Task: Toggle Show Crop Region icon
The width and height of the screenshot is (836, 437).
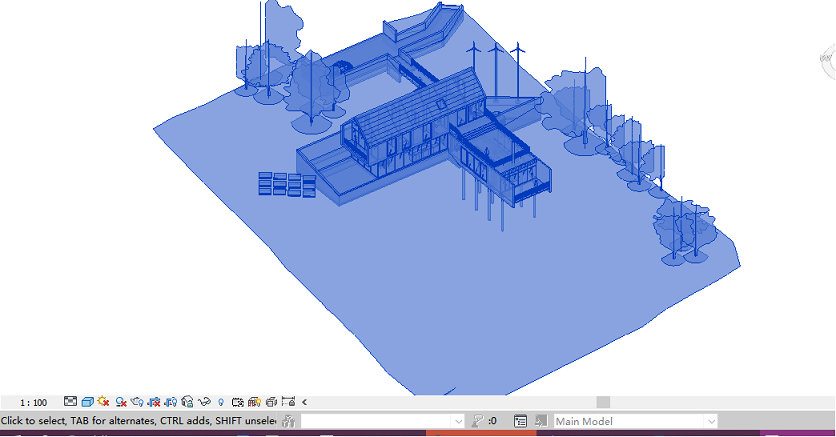Action: (171, 402)
